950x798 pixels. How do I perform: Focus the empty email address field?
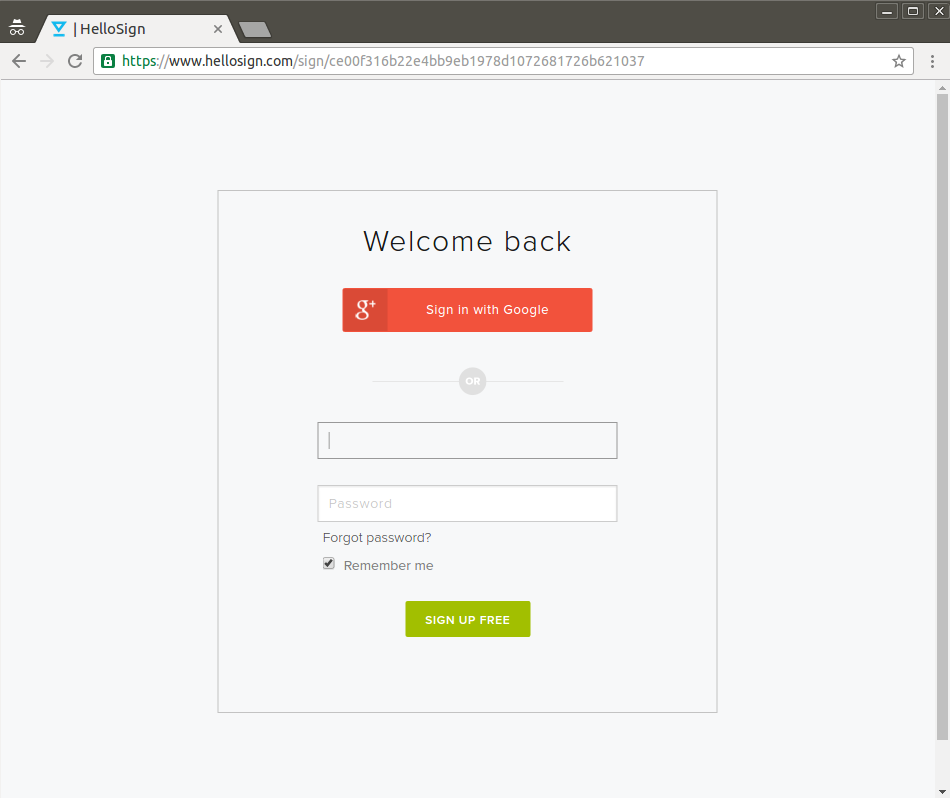[467, 441]
